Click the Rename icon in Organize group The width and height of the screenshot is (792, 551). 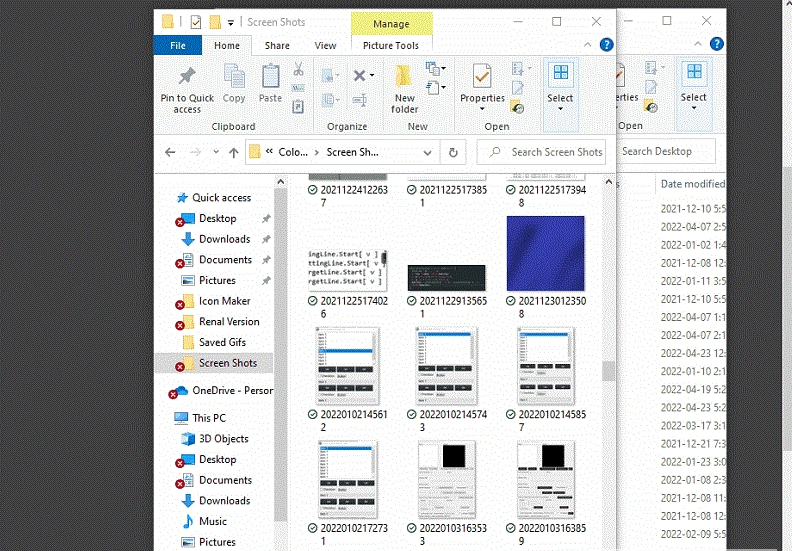point(360,100)
